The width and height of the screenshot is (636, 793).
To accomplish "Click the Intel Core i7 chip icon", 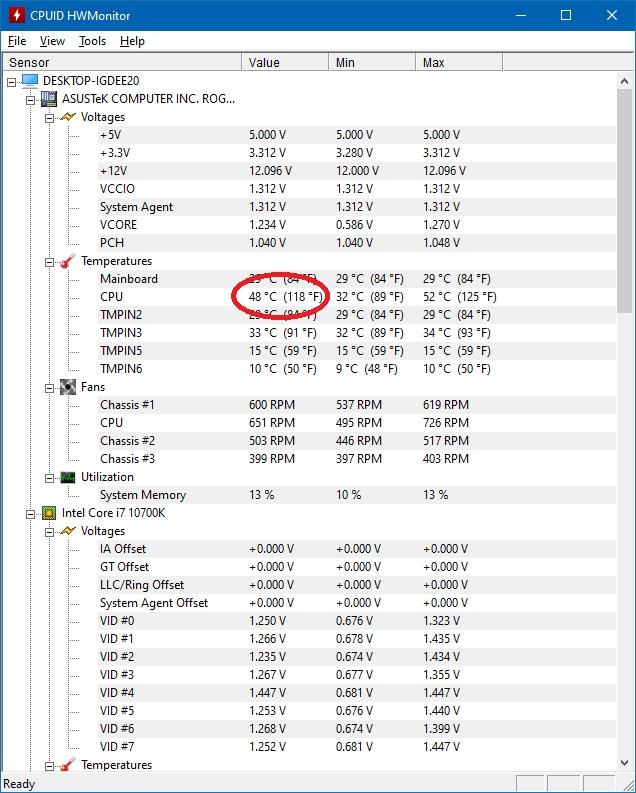I will (x=49, y=513).
